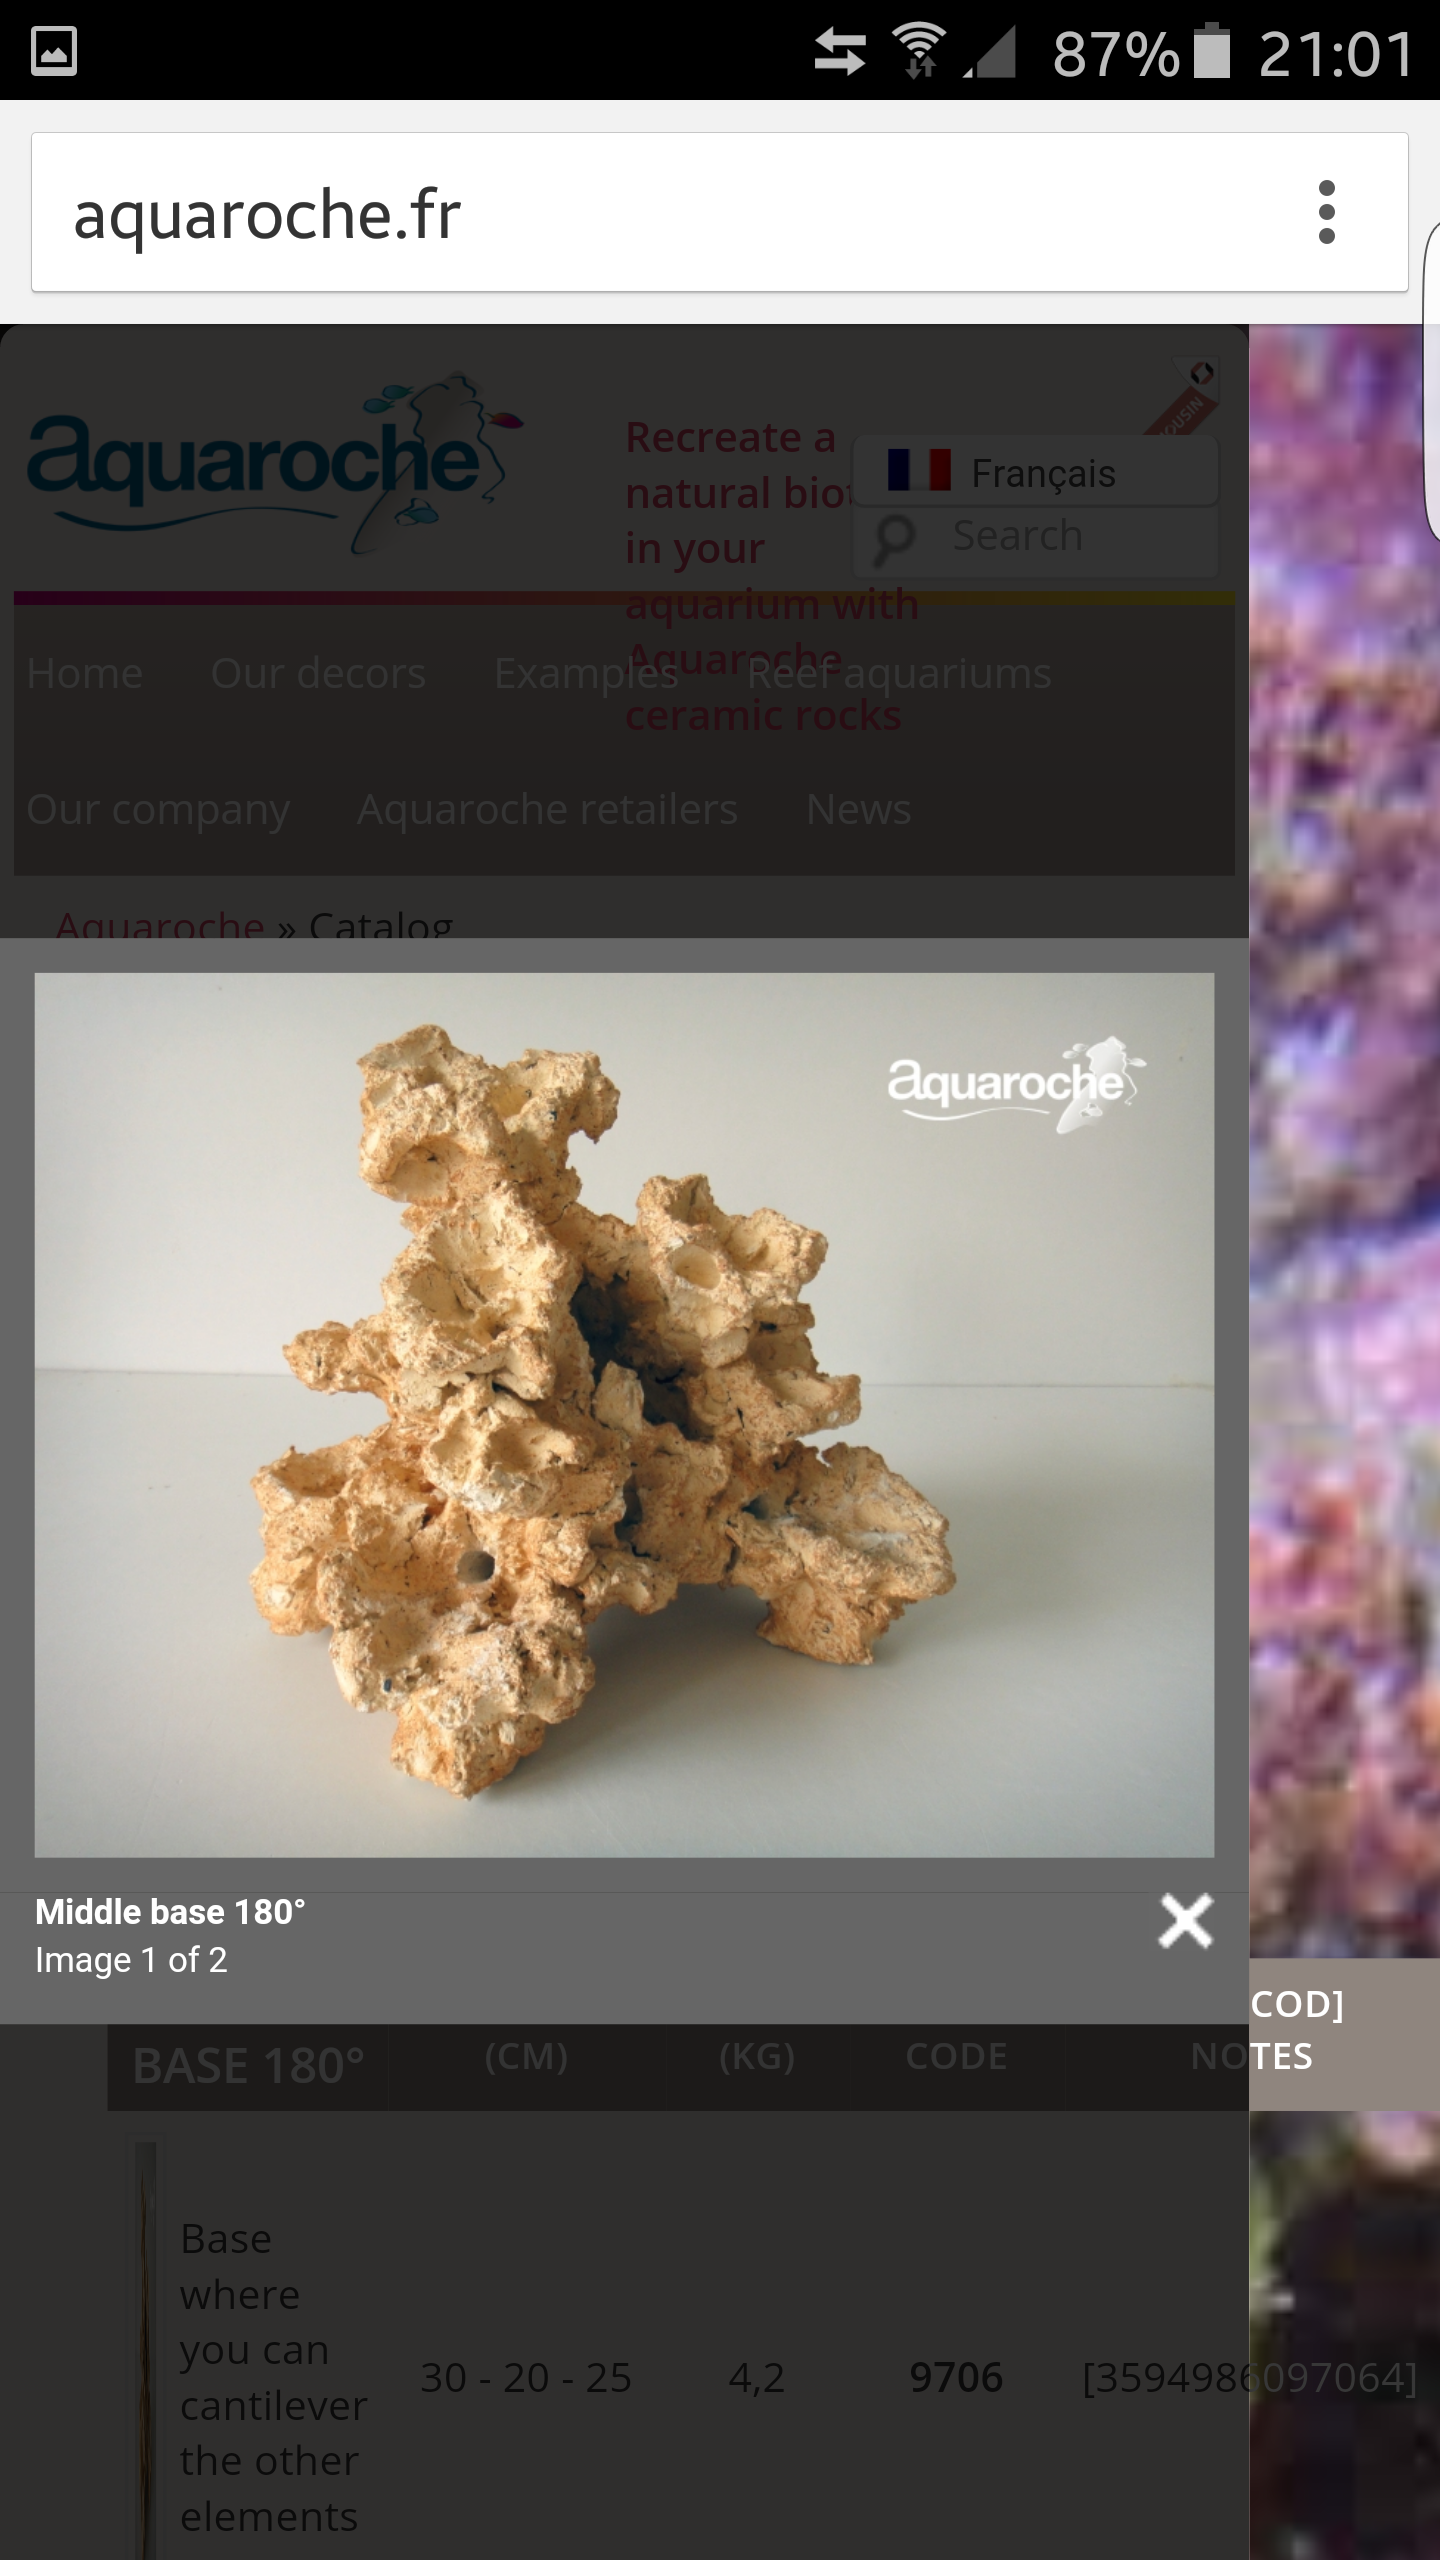Tap the aquaroche.fr address bar
Screen dimensions: 1440x2560
tap(660, 212)
